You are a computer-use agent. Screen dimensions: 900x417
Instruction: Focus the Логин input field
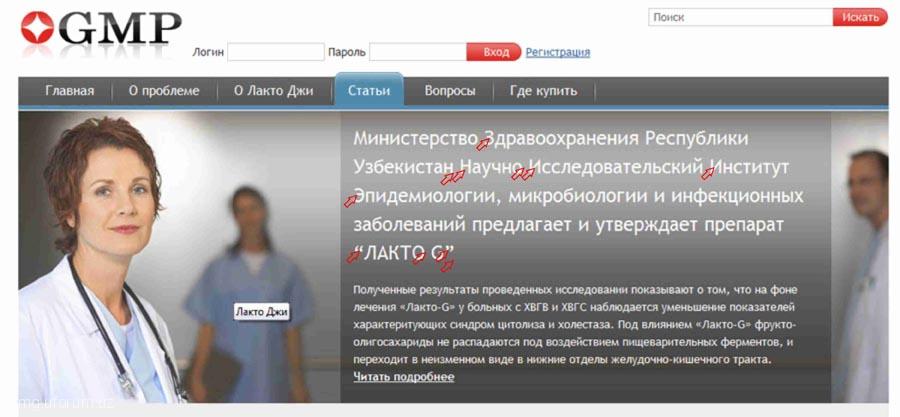pyautogui.click(x=275, y=52)
